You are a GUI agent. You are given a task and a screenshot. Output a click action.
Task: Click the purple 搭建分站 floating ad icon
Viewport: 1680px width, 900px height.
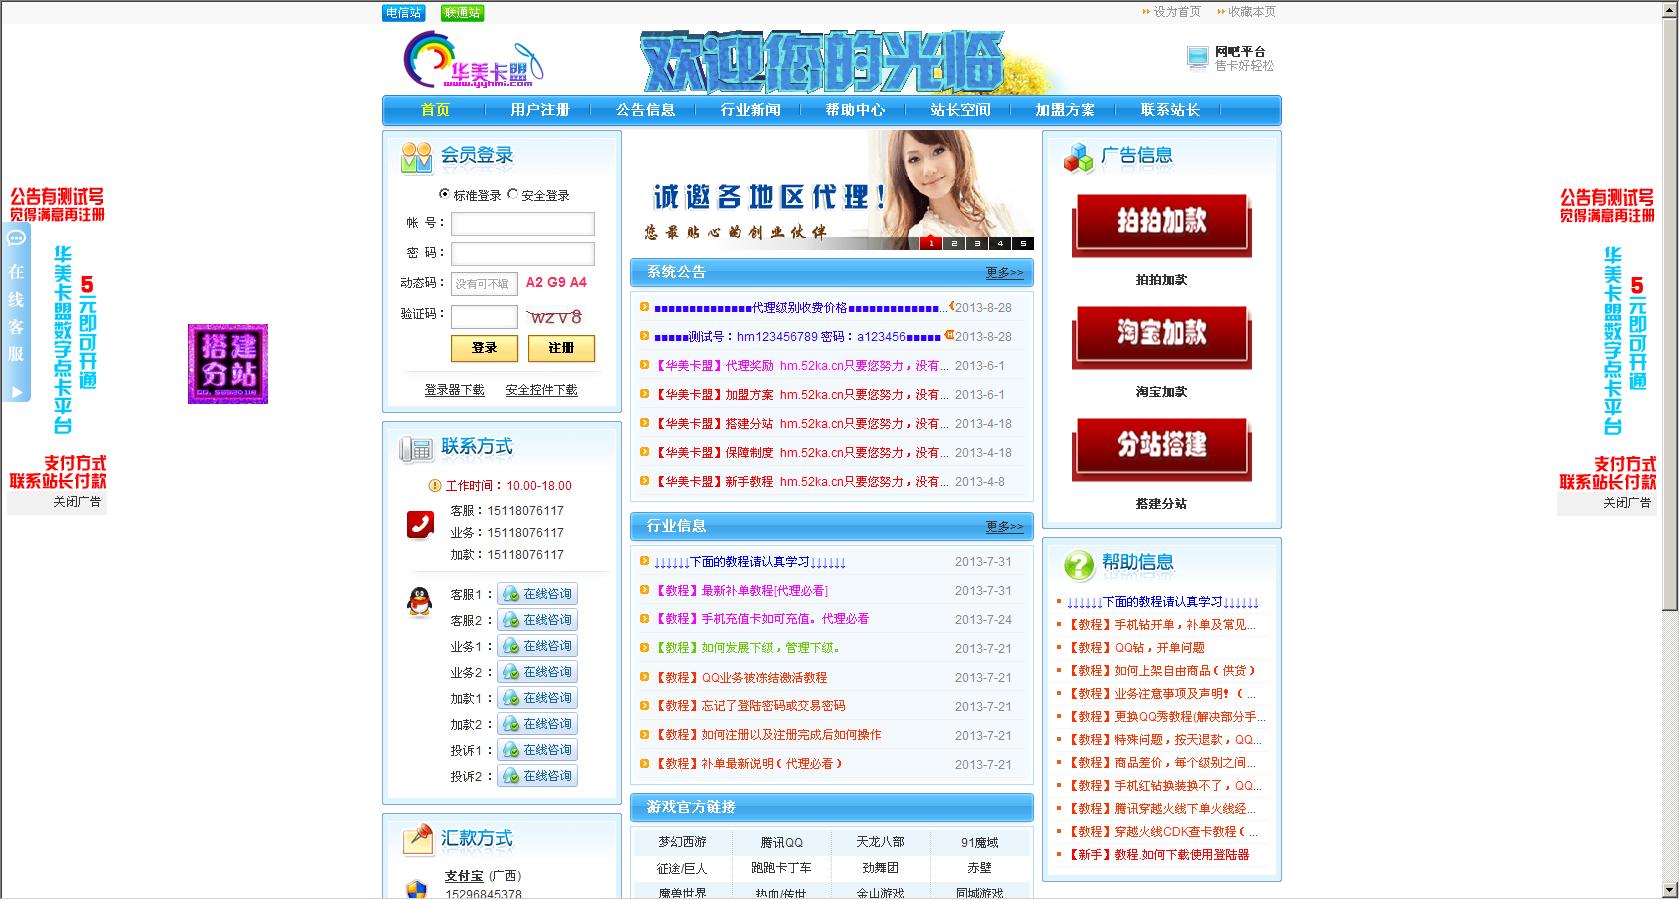pos(228,364)
